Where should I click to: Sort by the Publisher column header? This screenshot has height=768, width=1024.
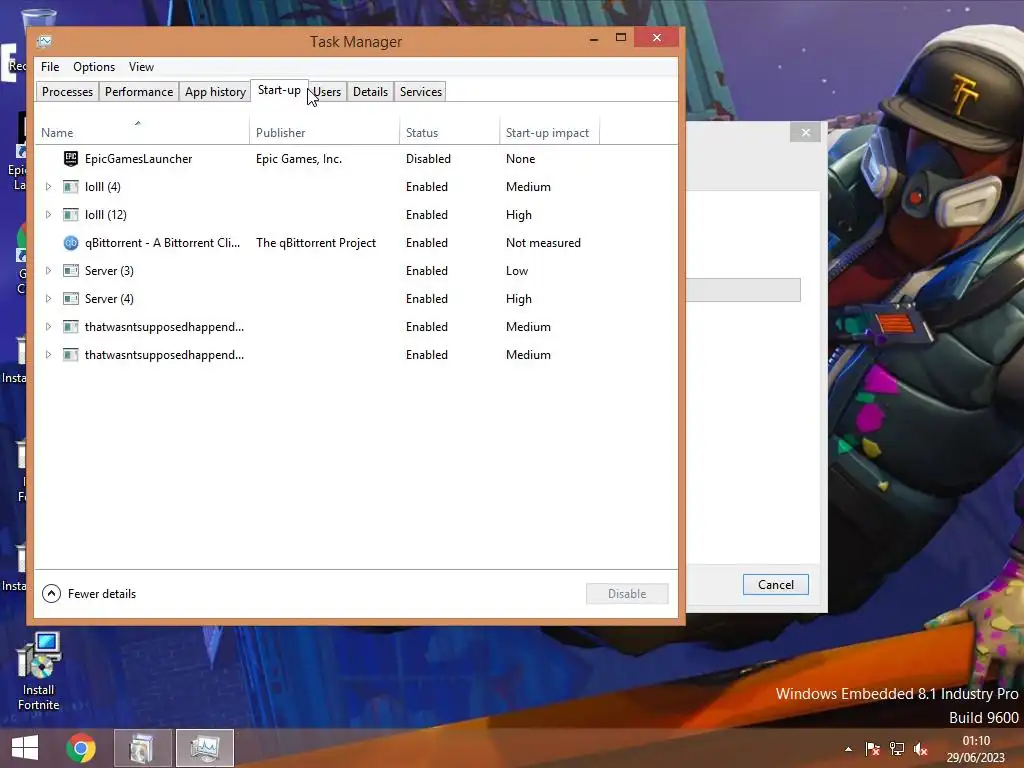(325, 133)
